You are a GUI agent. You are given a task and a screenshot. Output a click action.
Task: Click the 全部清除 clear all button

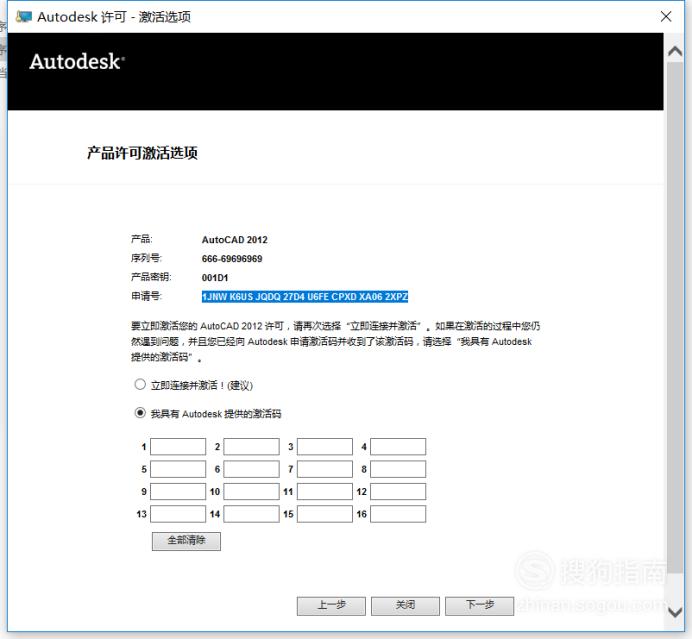tap(186, 541)
